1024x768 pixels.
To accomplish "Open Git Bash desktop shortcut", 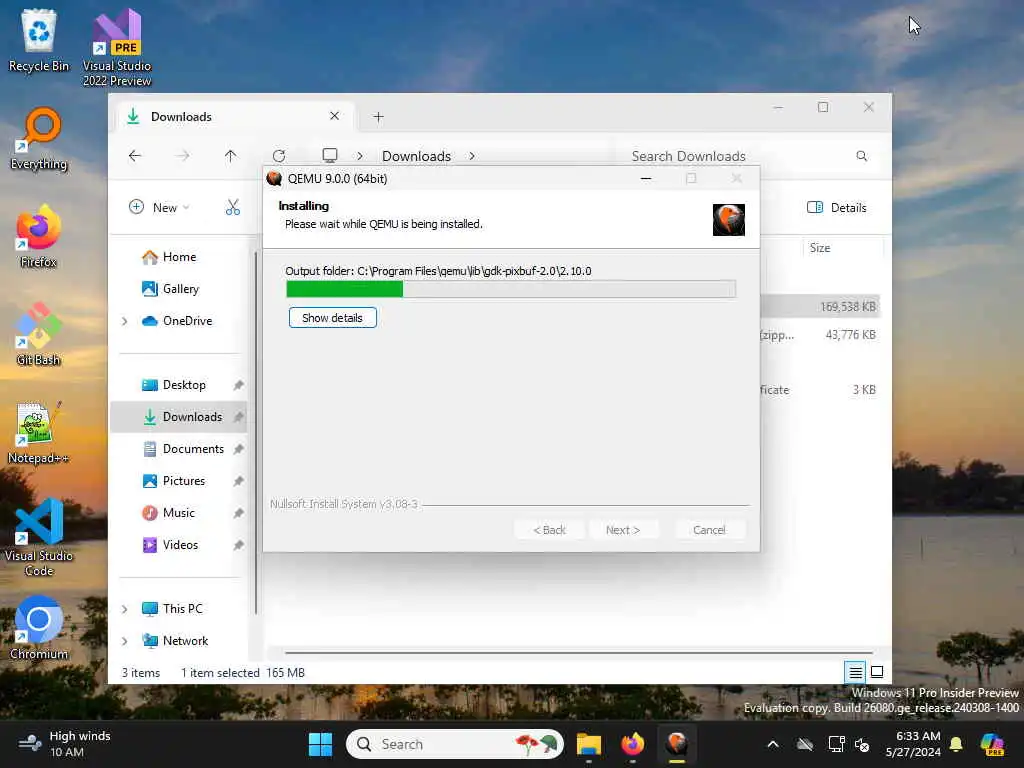I will point(39,334).
